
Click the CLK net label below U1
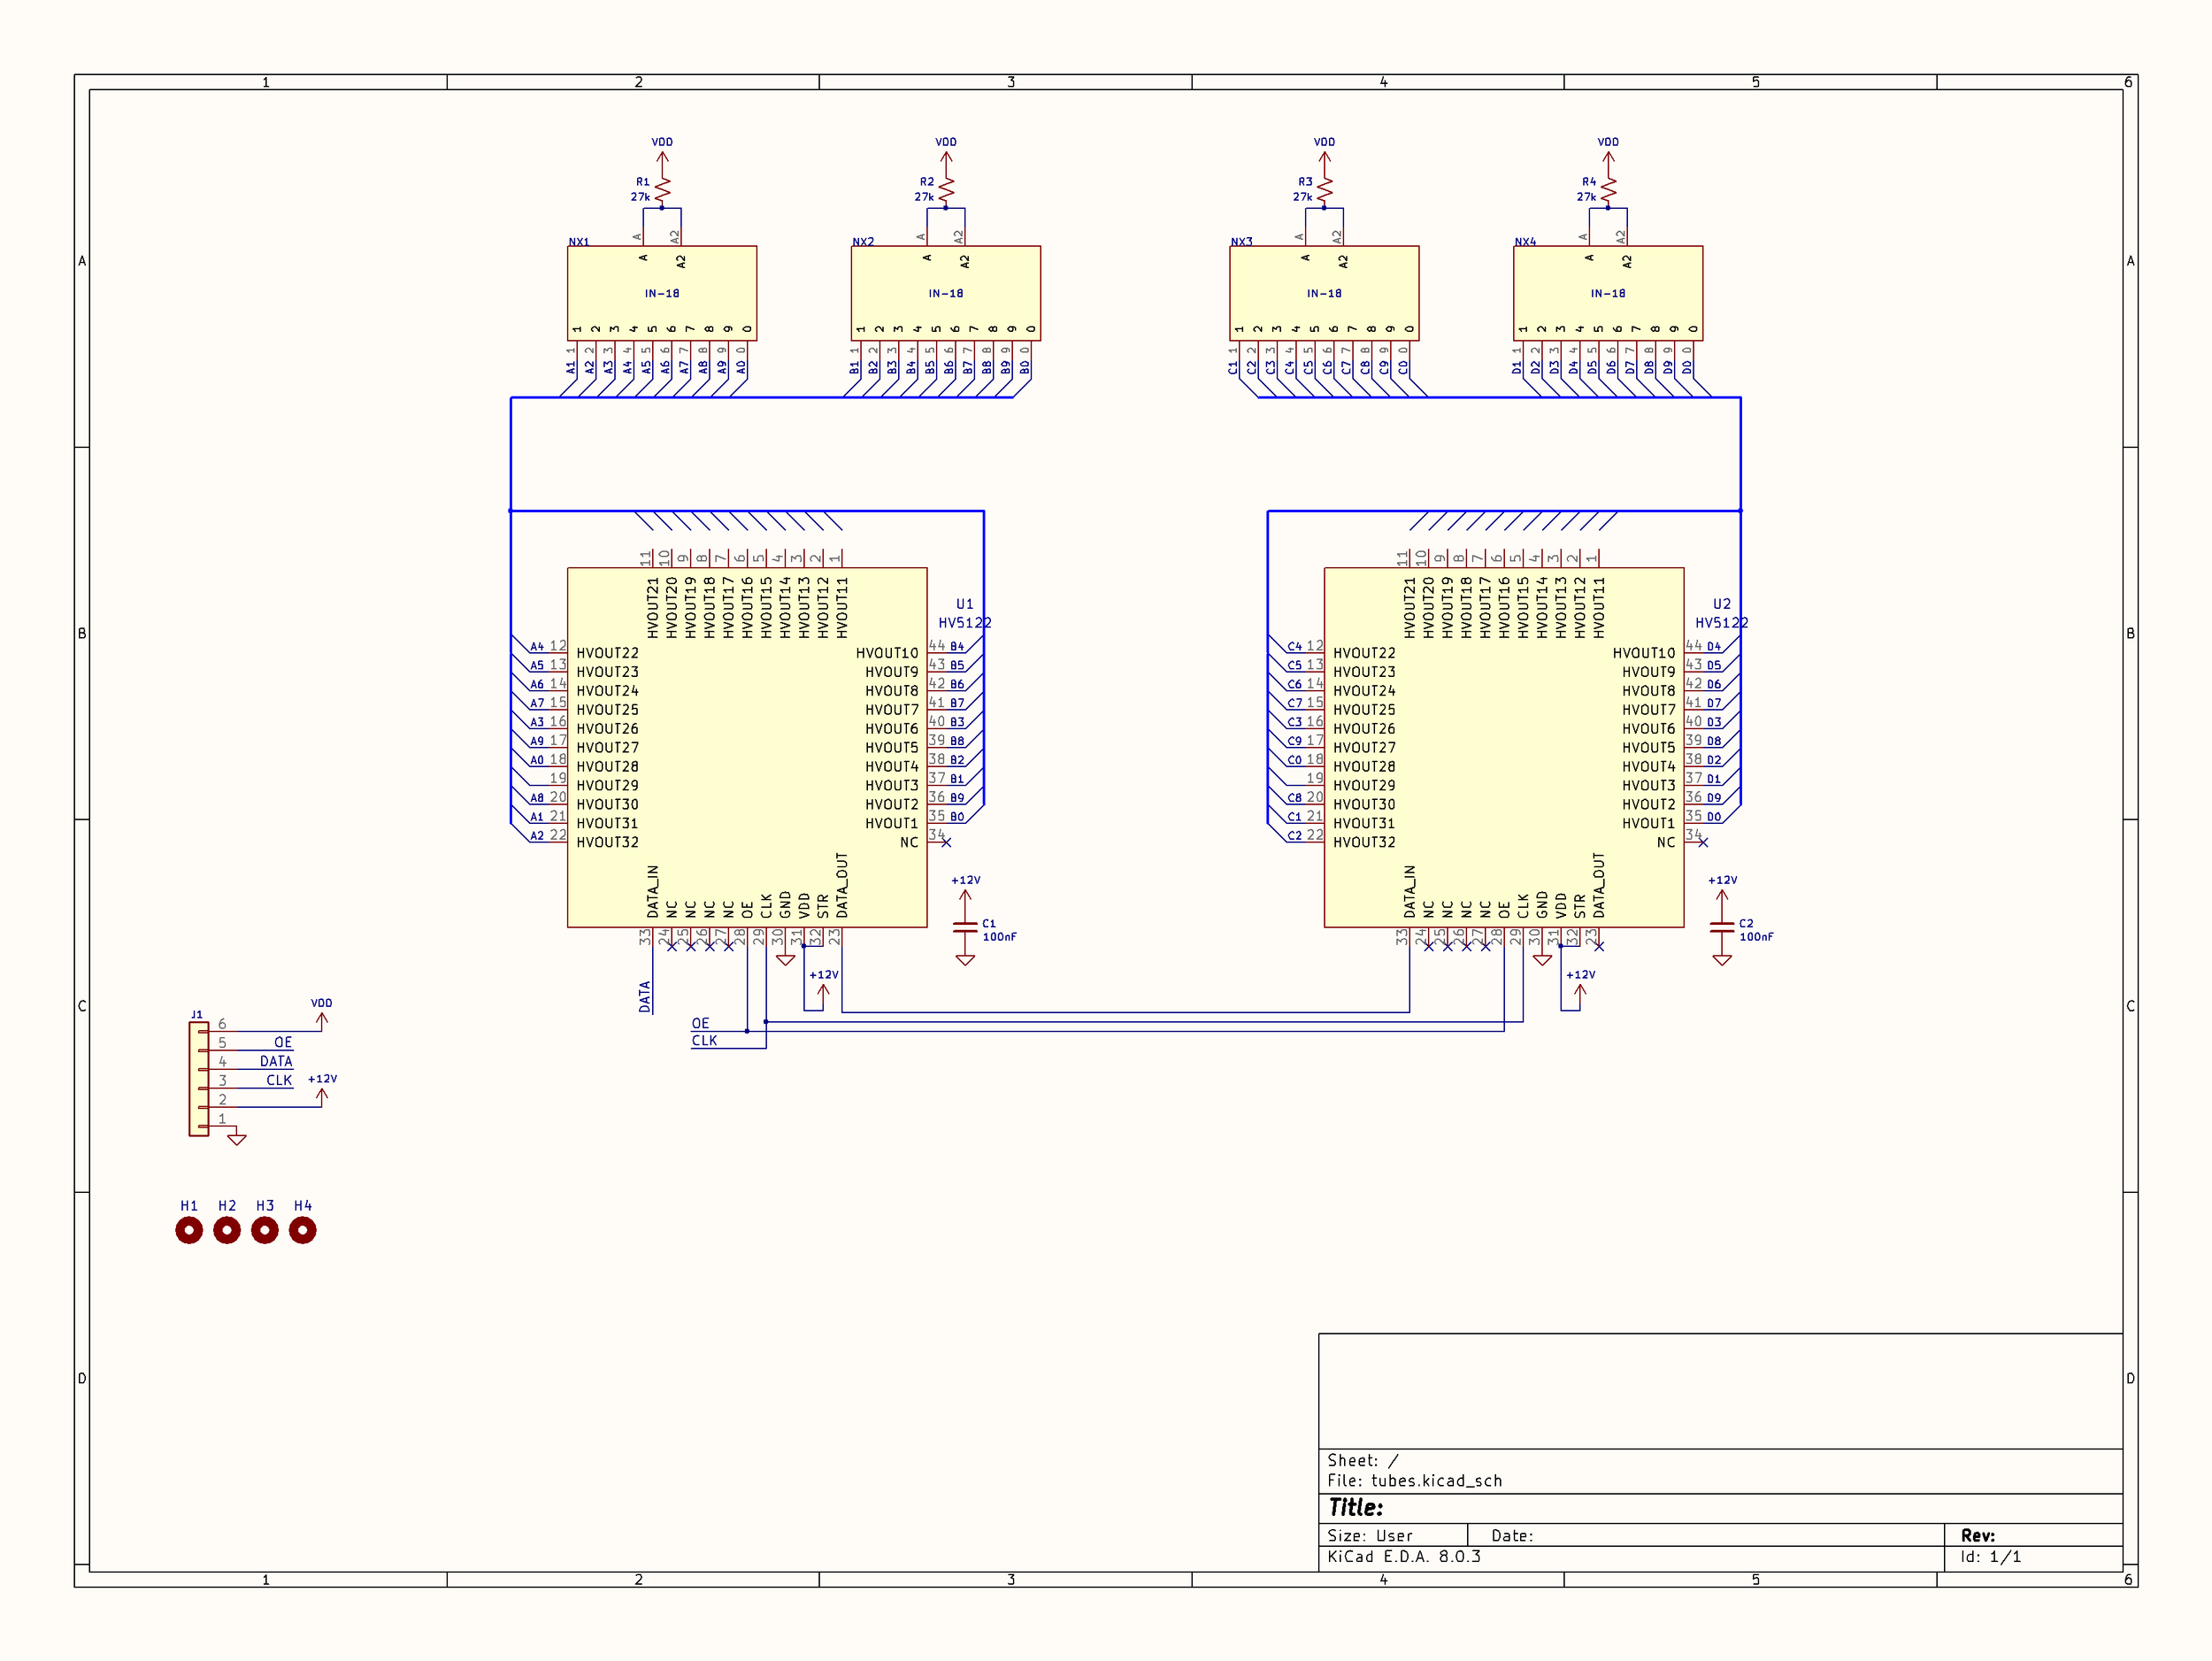coord(704,1041)
